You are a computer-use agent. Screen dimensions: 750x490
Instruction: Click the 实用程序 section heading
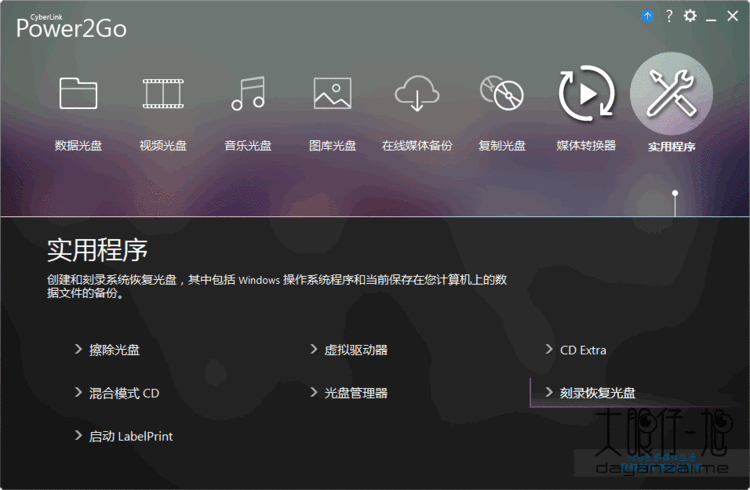tap(97, 250)
